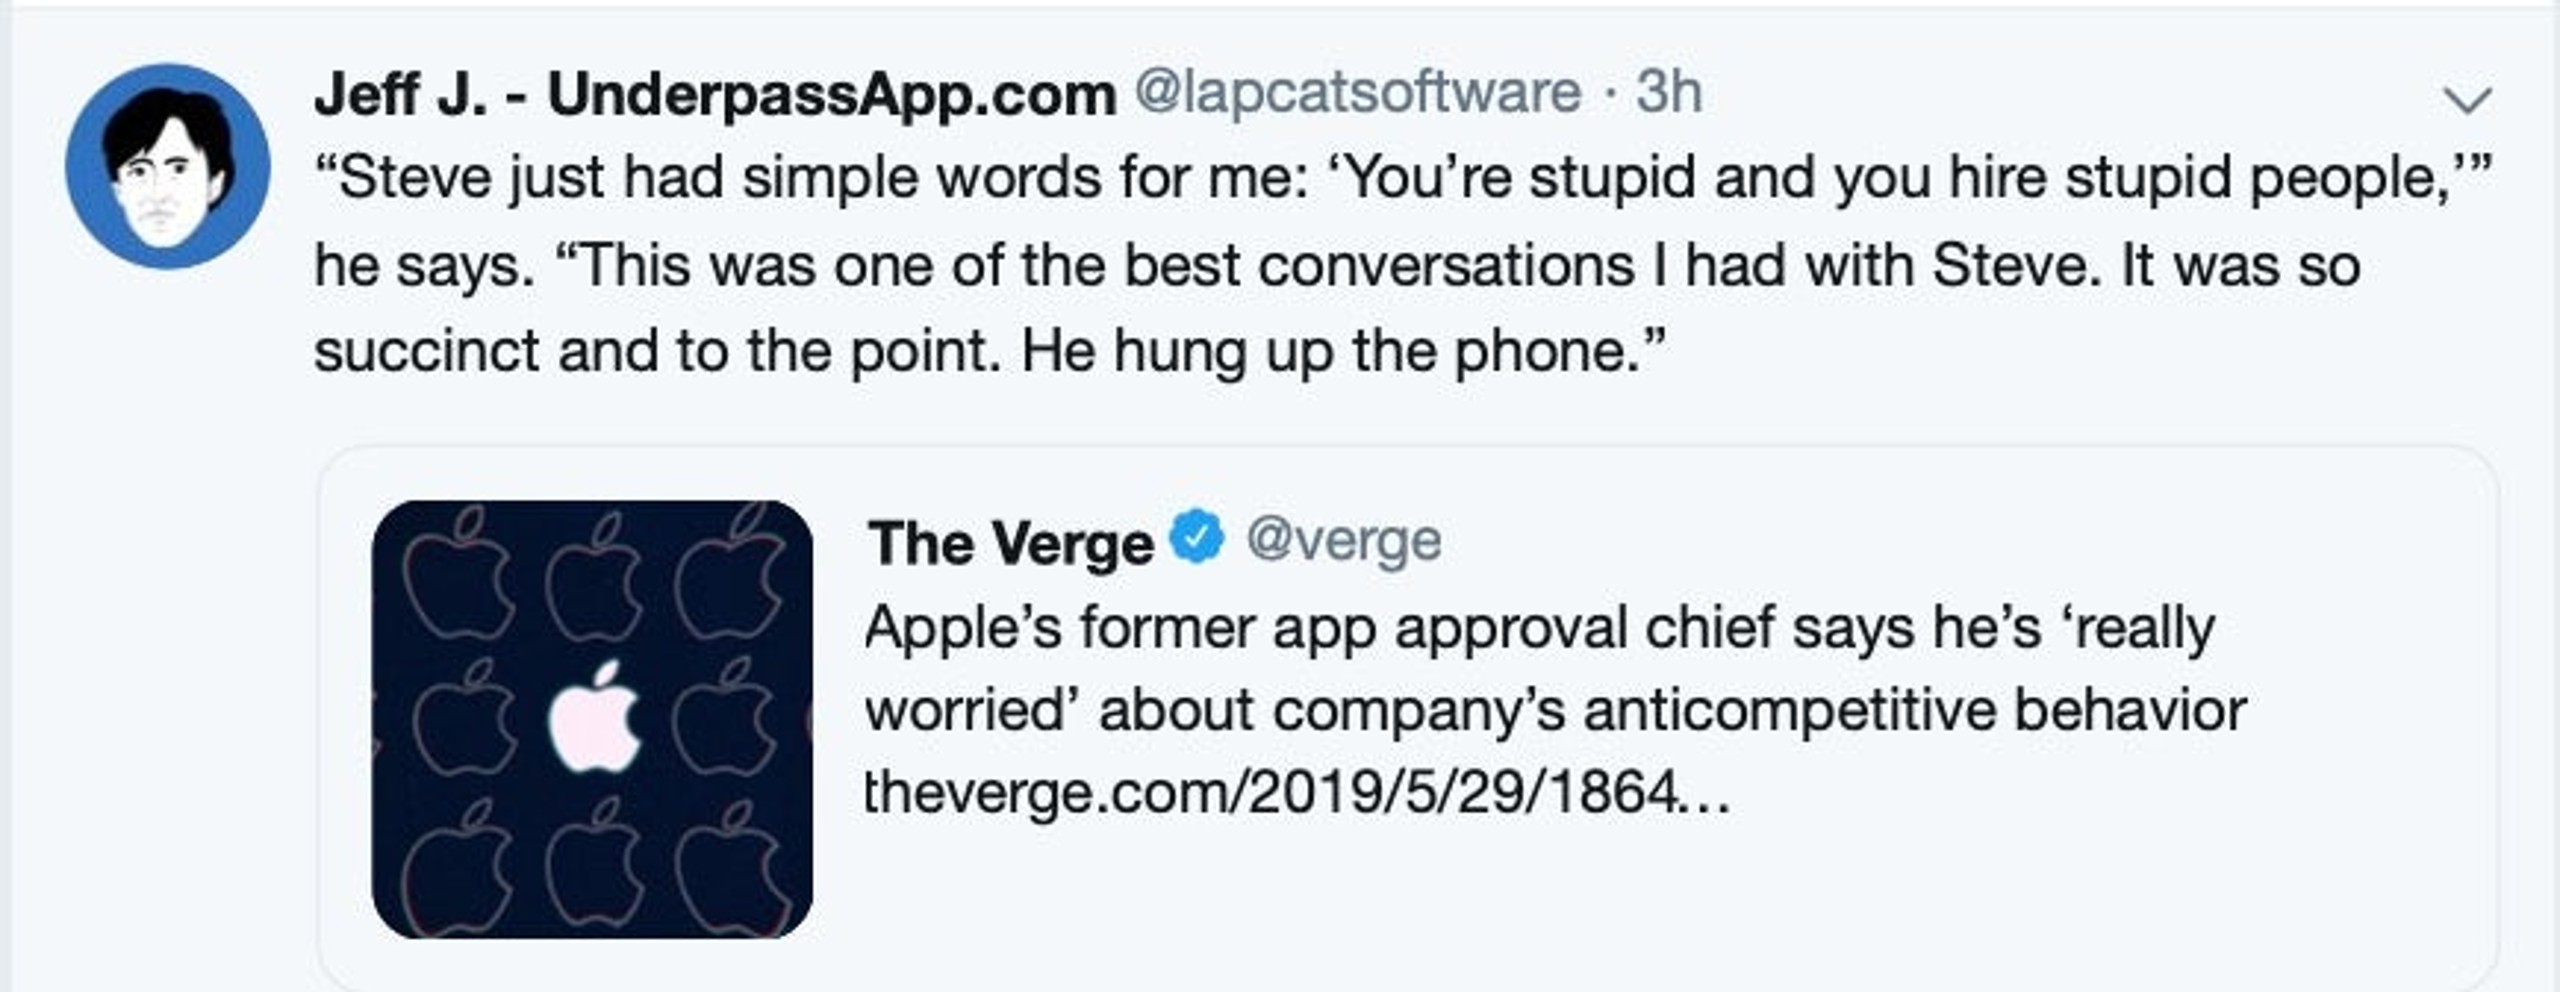2560x992 pixels.
Task: Open Jeff J.'s cartoon profile avatar
Action: (168, 166)
